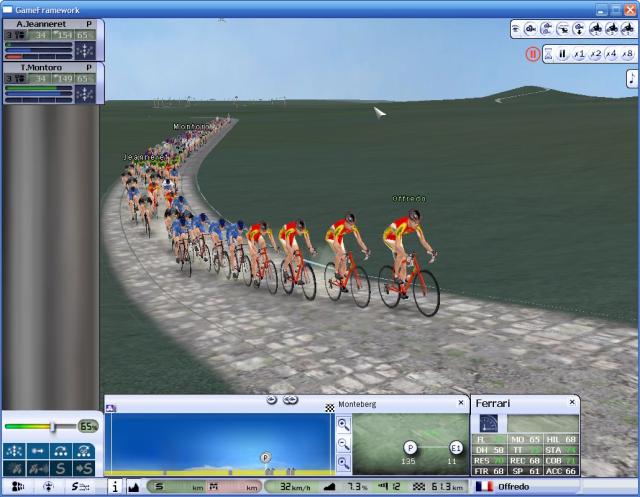Open the stage profile mountain icon
Screen dimensions: 640x497
pos(133,487)
